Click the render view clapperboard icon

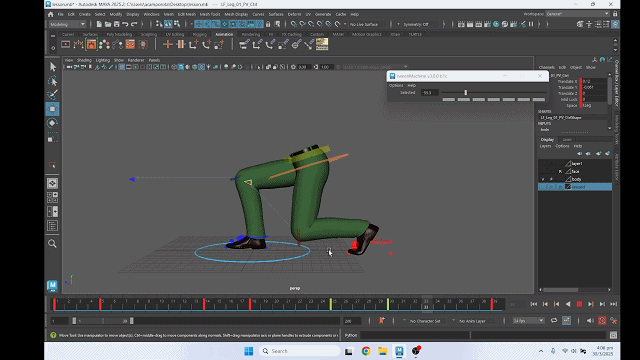tap(461, 24)
